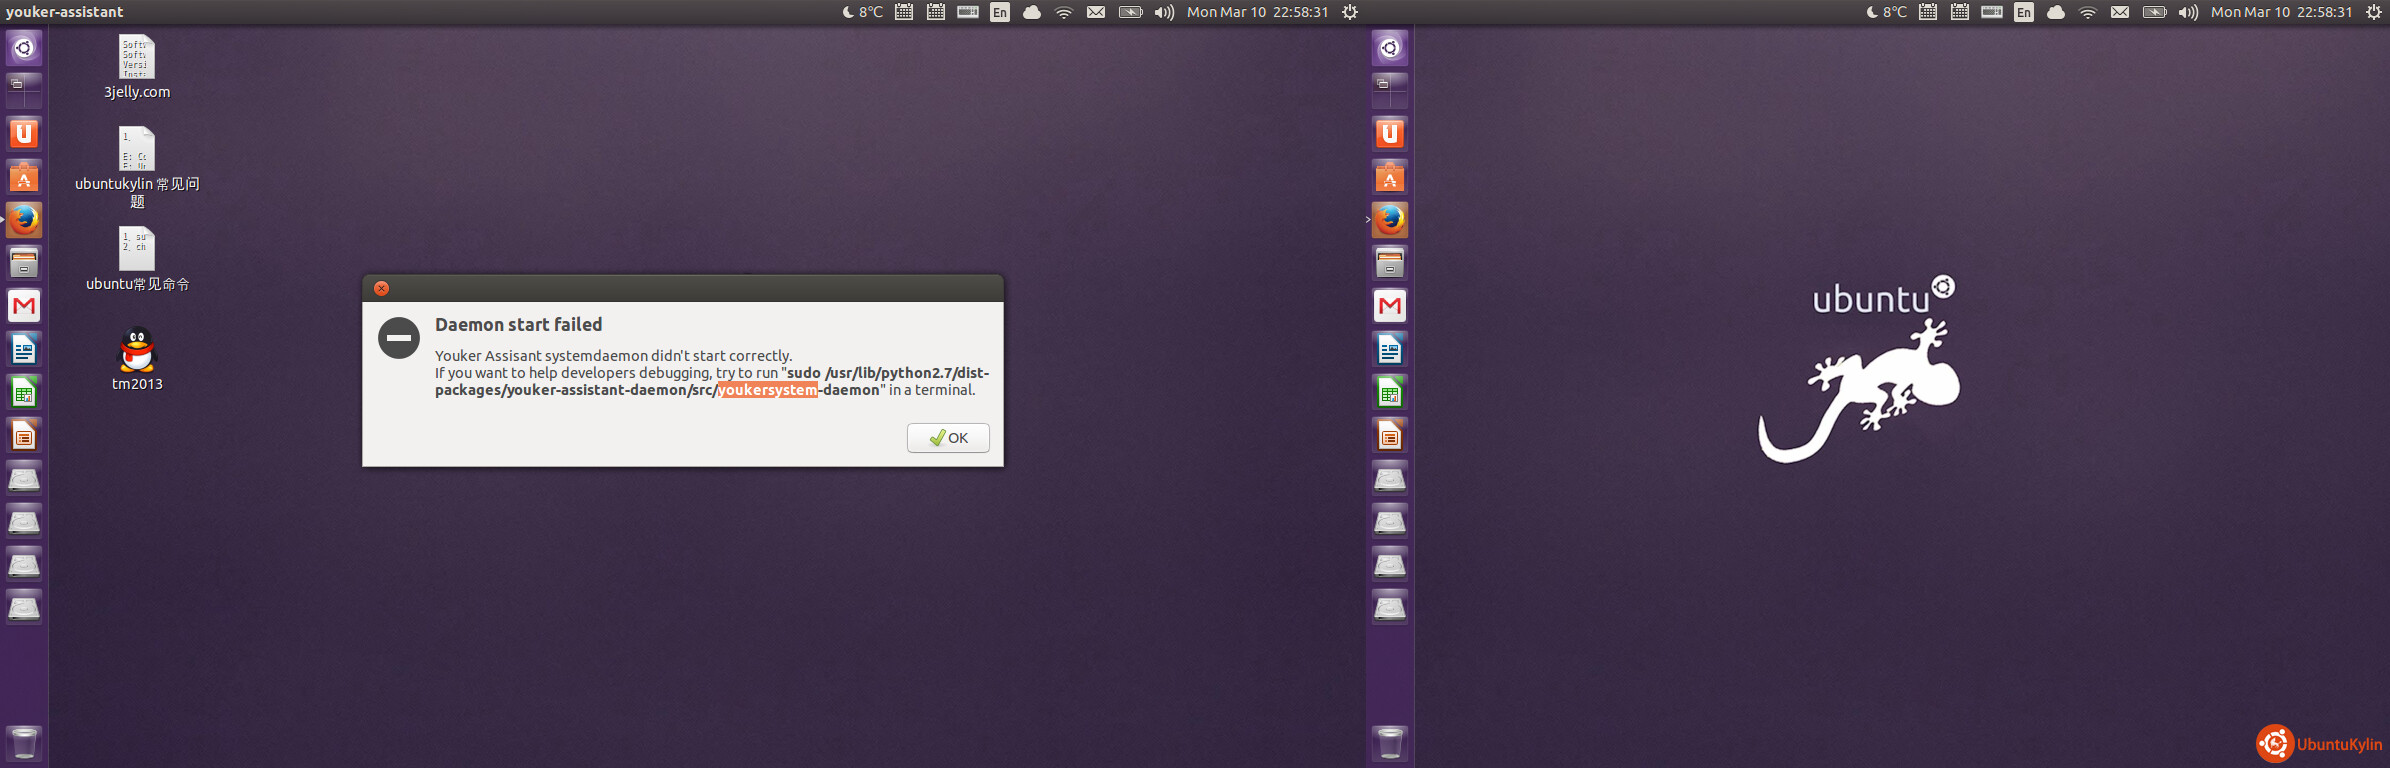Open Files manager in the right monitor launcher
The image size is (2390, 768).
[1389, 263]
